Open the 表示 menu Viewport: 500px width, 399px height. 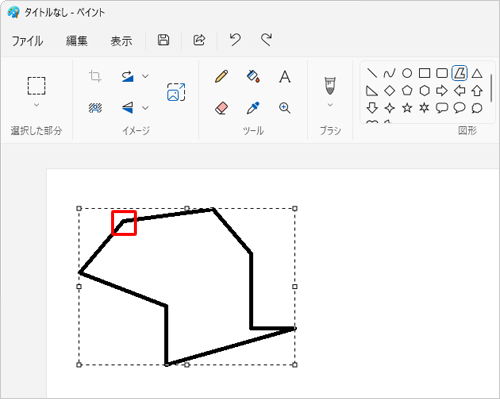pos(121,41)
